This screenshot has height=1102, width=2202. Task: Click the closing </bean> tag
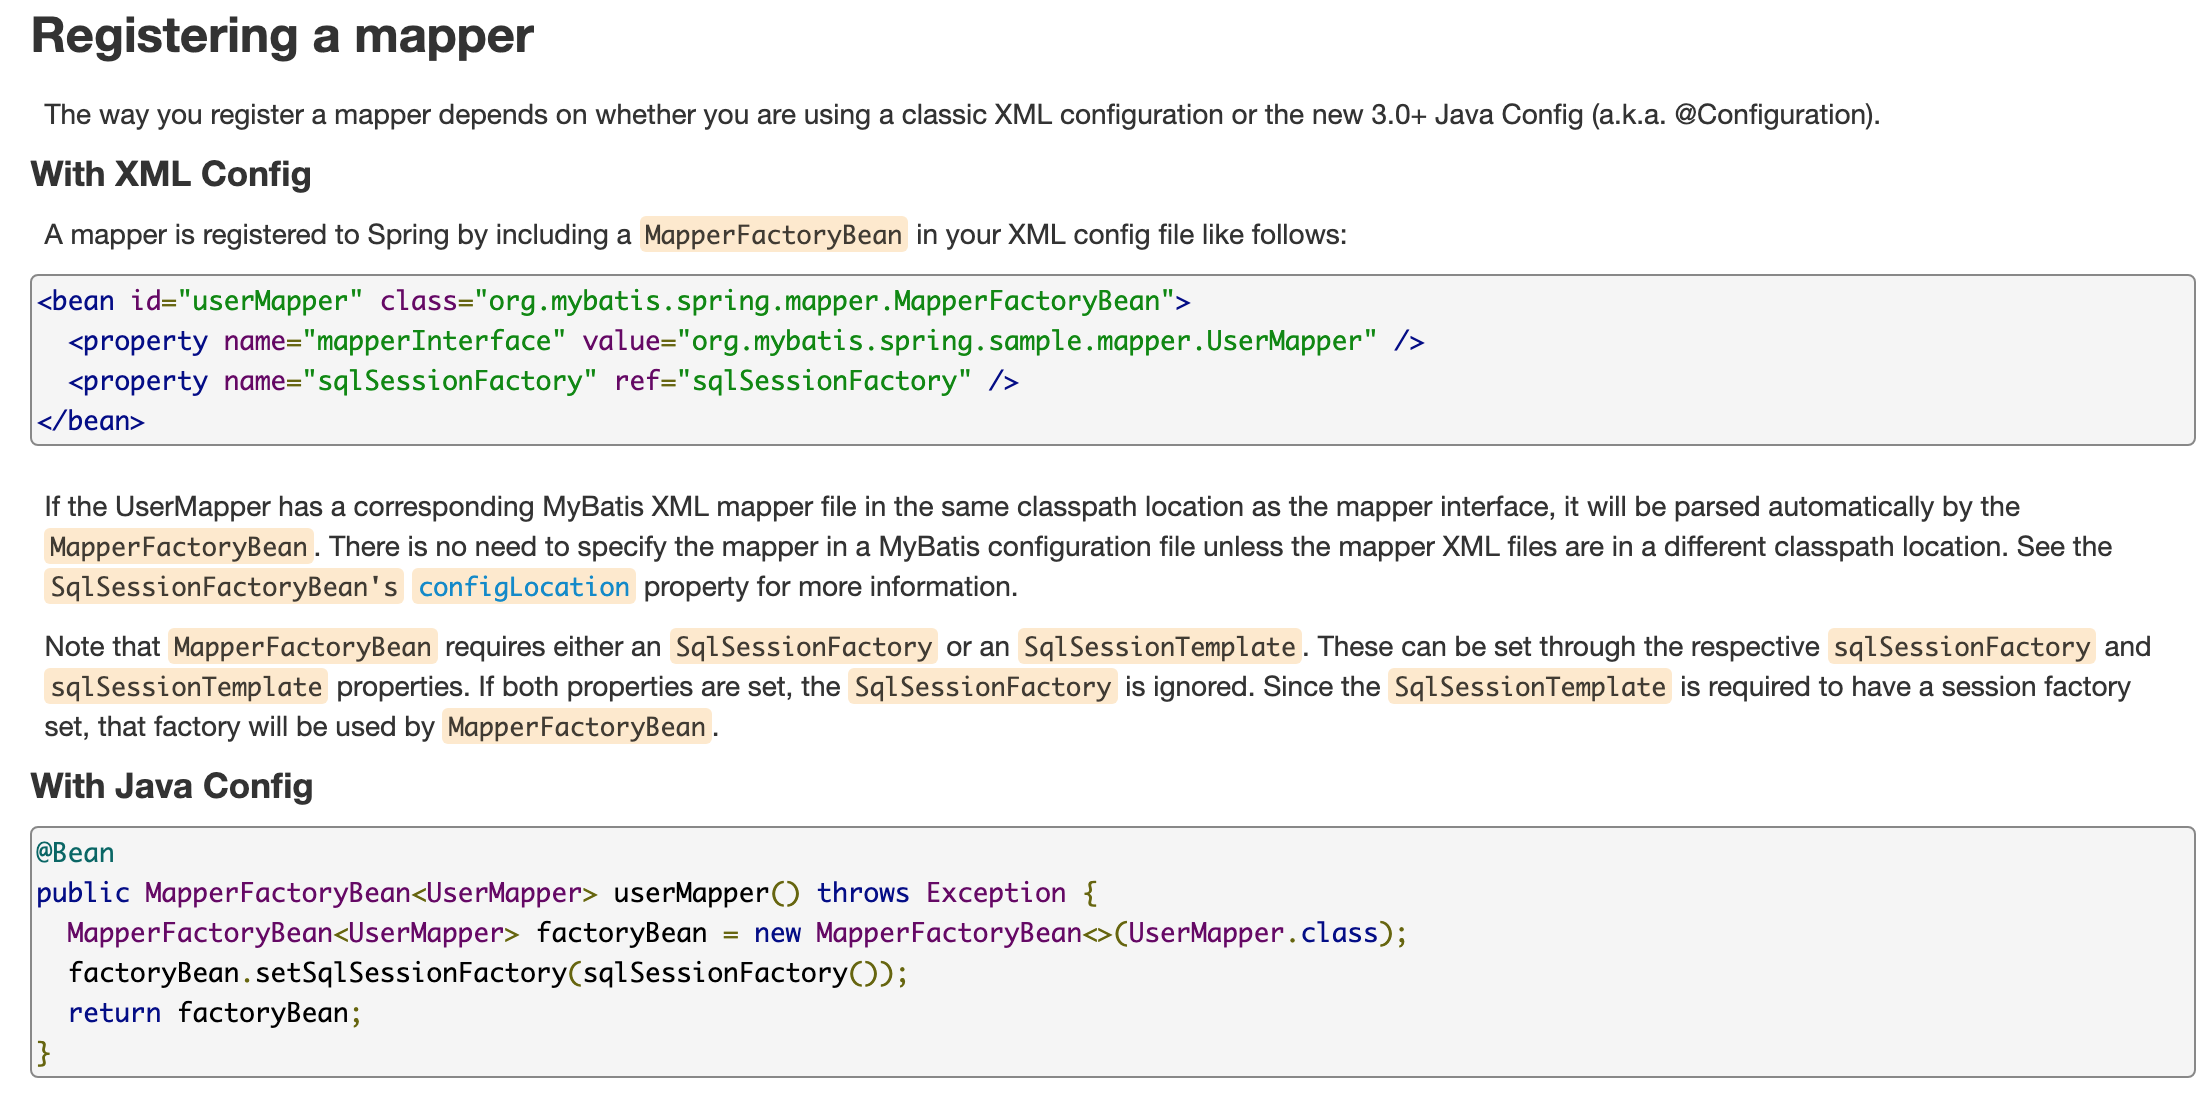(x=91, y=421)
